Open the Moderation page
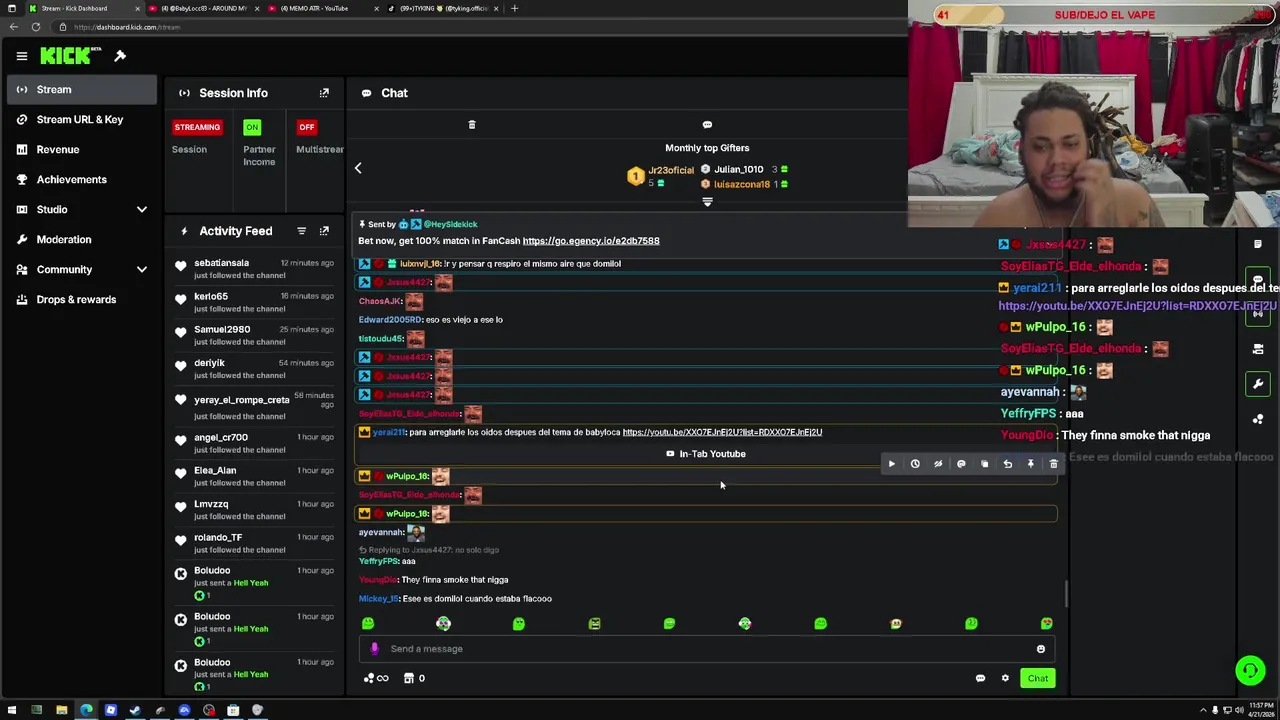The image size is (1280, 720). [x=82, y=240]
